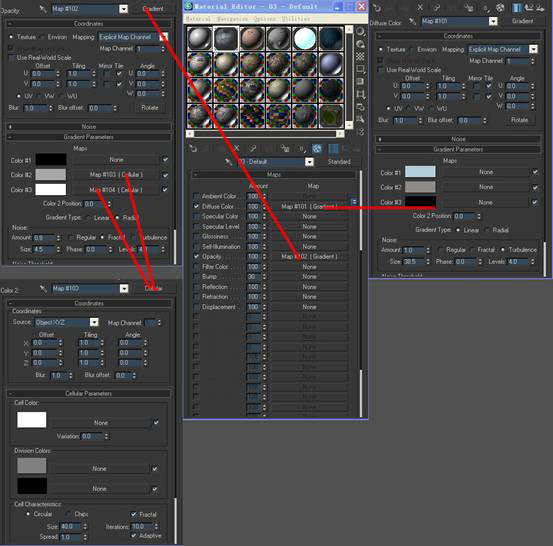Expand the Noise rollout in Diffuse Color panel
The width and height of the screenshot is (553, 546).
point(458,139)
